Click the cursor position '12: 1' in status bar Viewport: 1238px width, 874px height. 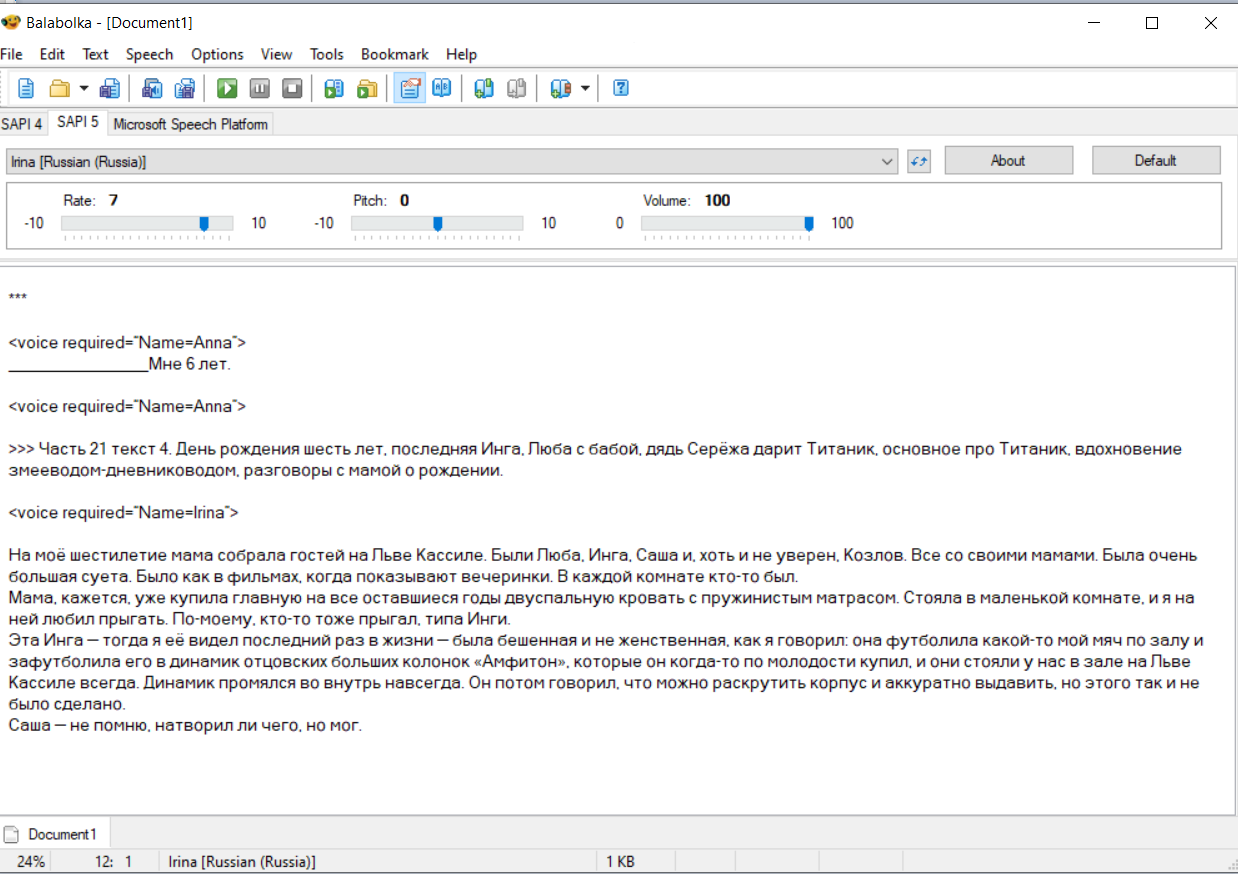(113, 861)
